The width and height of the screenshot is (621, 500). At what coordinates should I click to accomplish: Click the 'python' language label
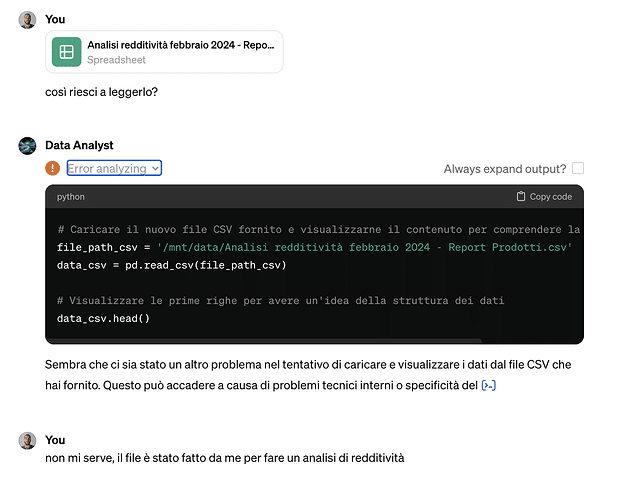click(70, 197)
